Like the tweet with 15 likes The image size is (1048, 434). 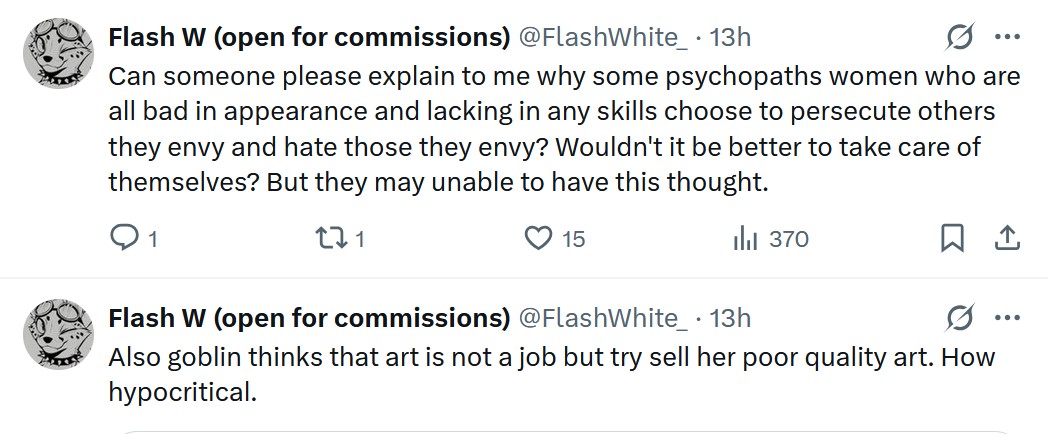tap(540, 238)
